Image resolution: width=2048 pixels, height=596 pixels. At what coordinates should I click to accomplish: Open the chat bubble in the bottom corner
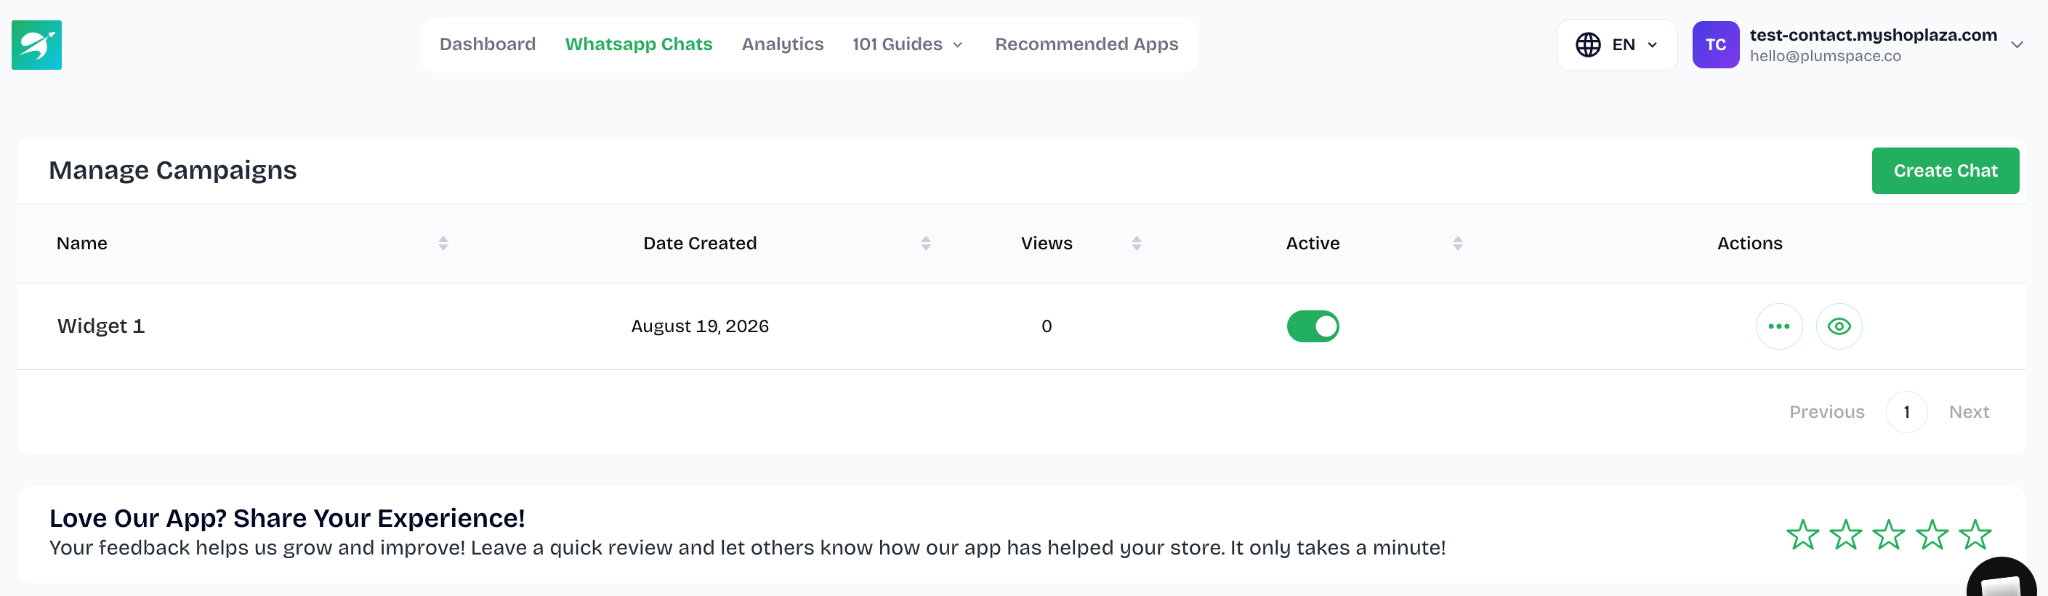[2002, 578]
